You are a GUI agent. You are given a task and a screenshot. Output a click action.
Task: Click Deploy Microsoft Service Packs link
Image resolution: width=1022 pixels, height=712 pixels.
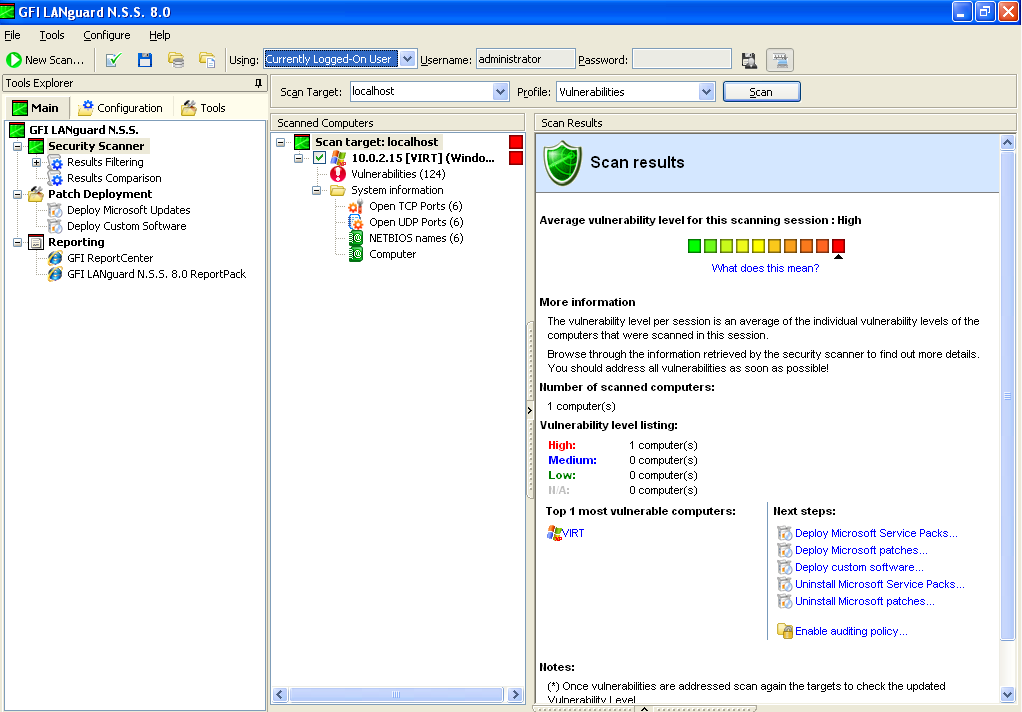point(876,533)
